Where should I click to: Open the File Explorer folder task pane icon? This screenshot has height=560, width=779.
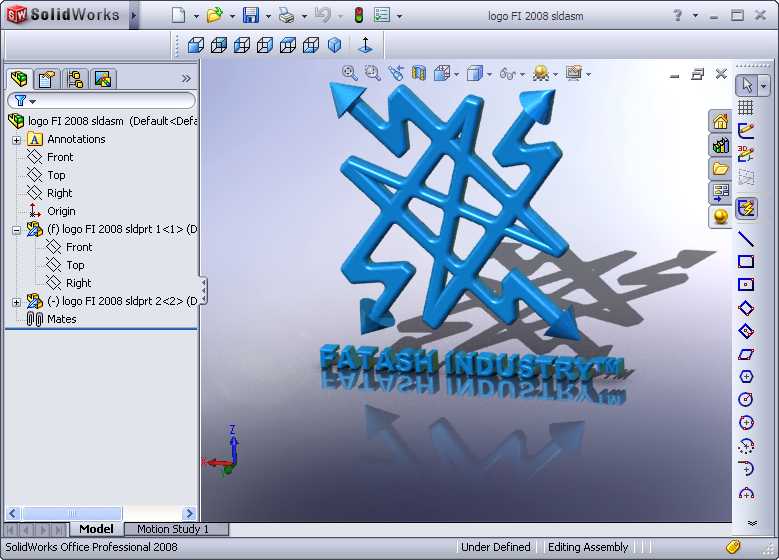[720, 169]
